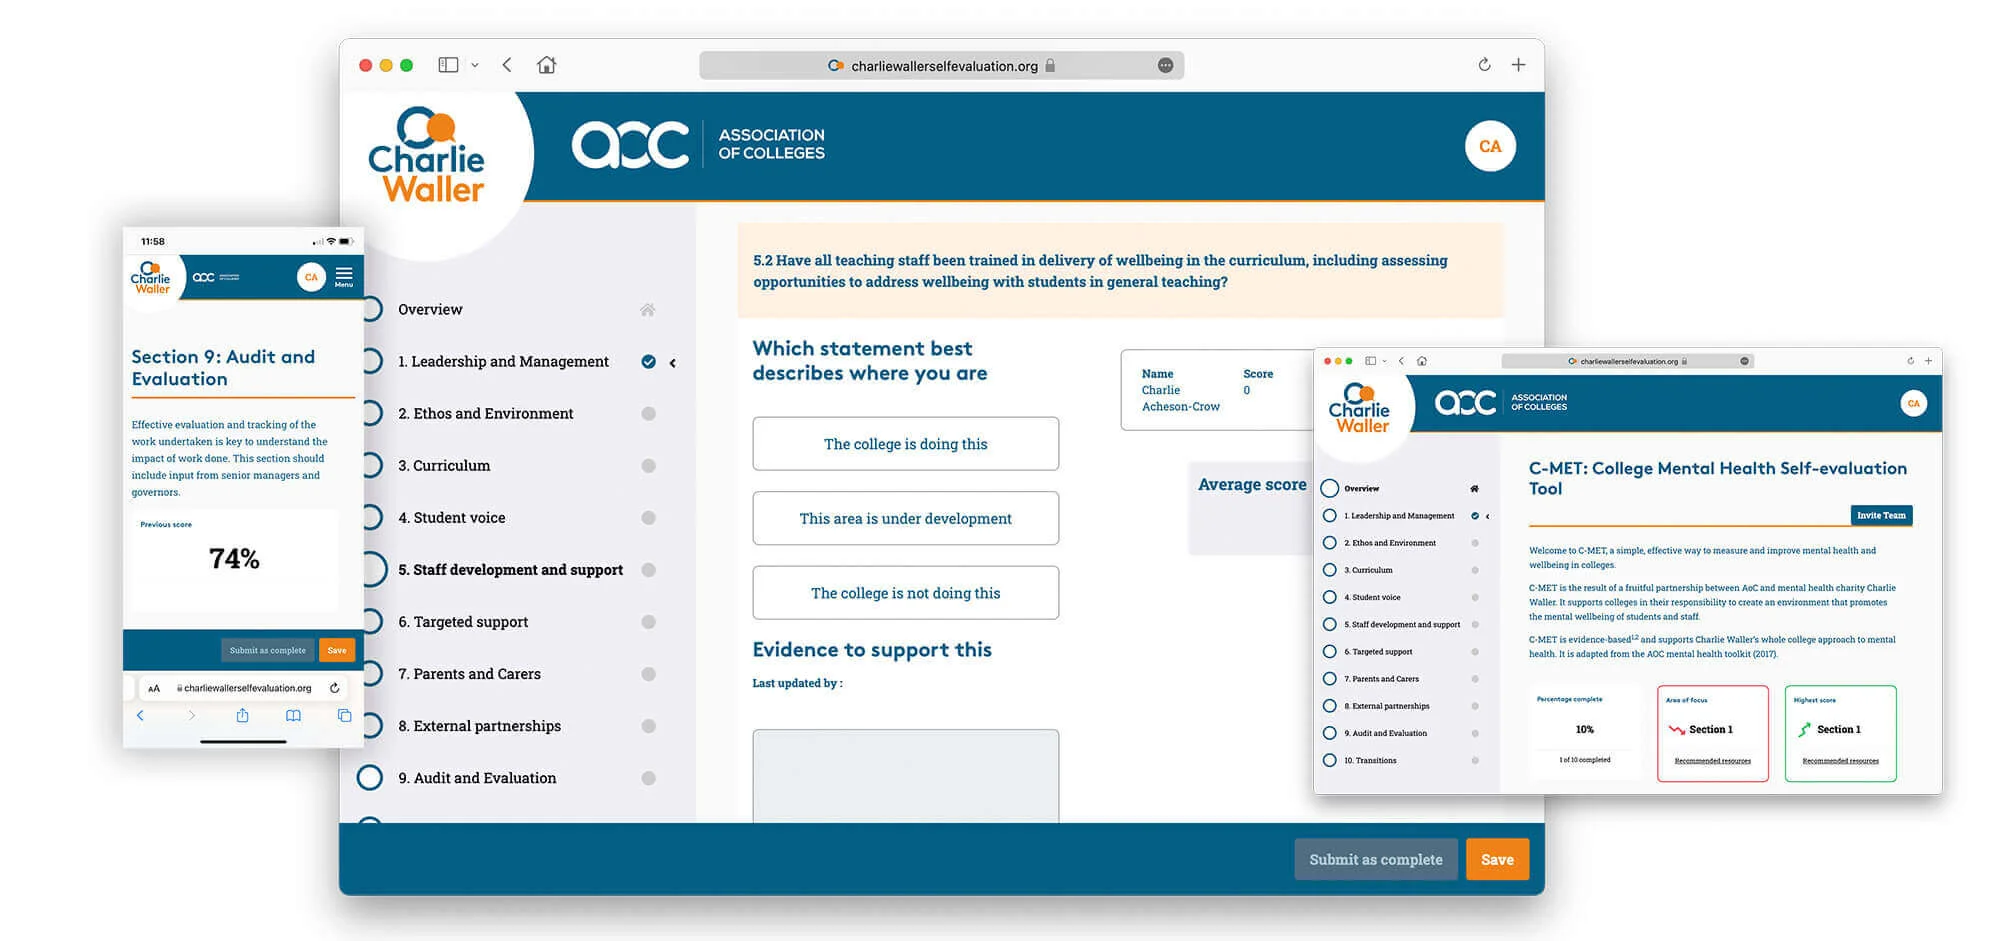The width and height of the screenshot is (2000, 941).
Task: Select the Overview radio circle in the sidebar
Action: click(371, 310)
